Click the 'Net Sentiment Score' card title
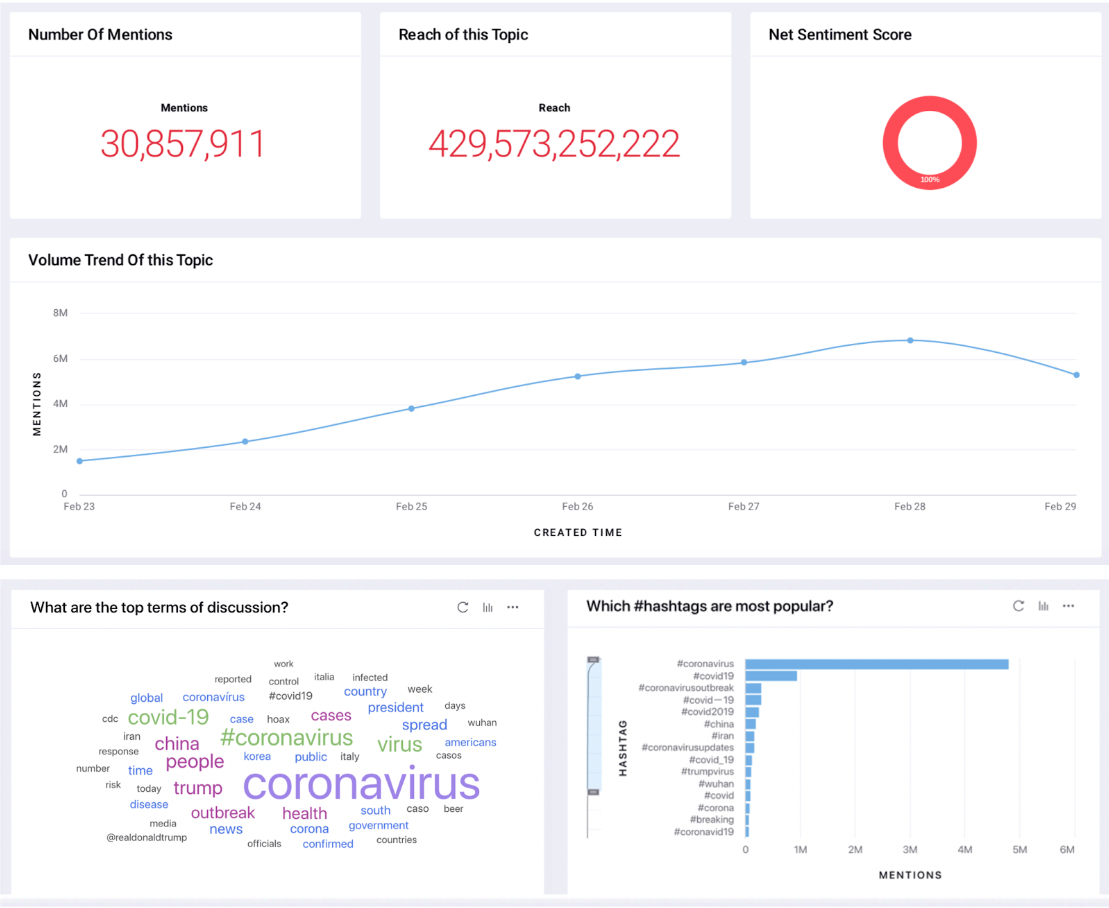 (x=840, y=34)
